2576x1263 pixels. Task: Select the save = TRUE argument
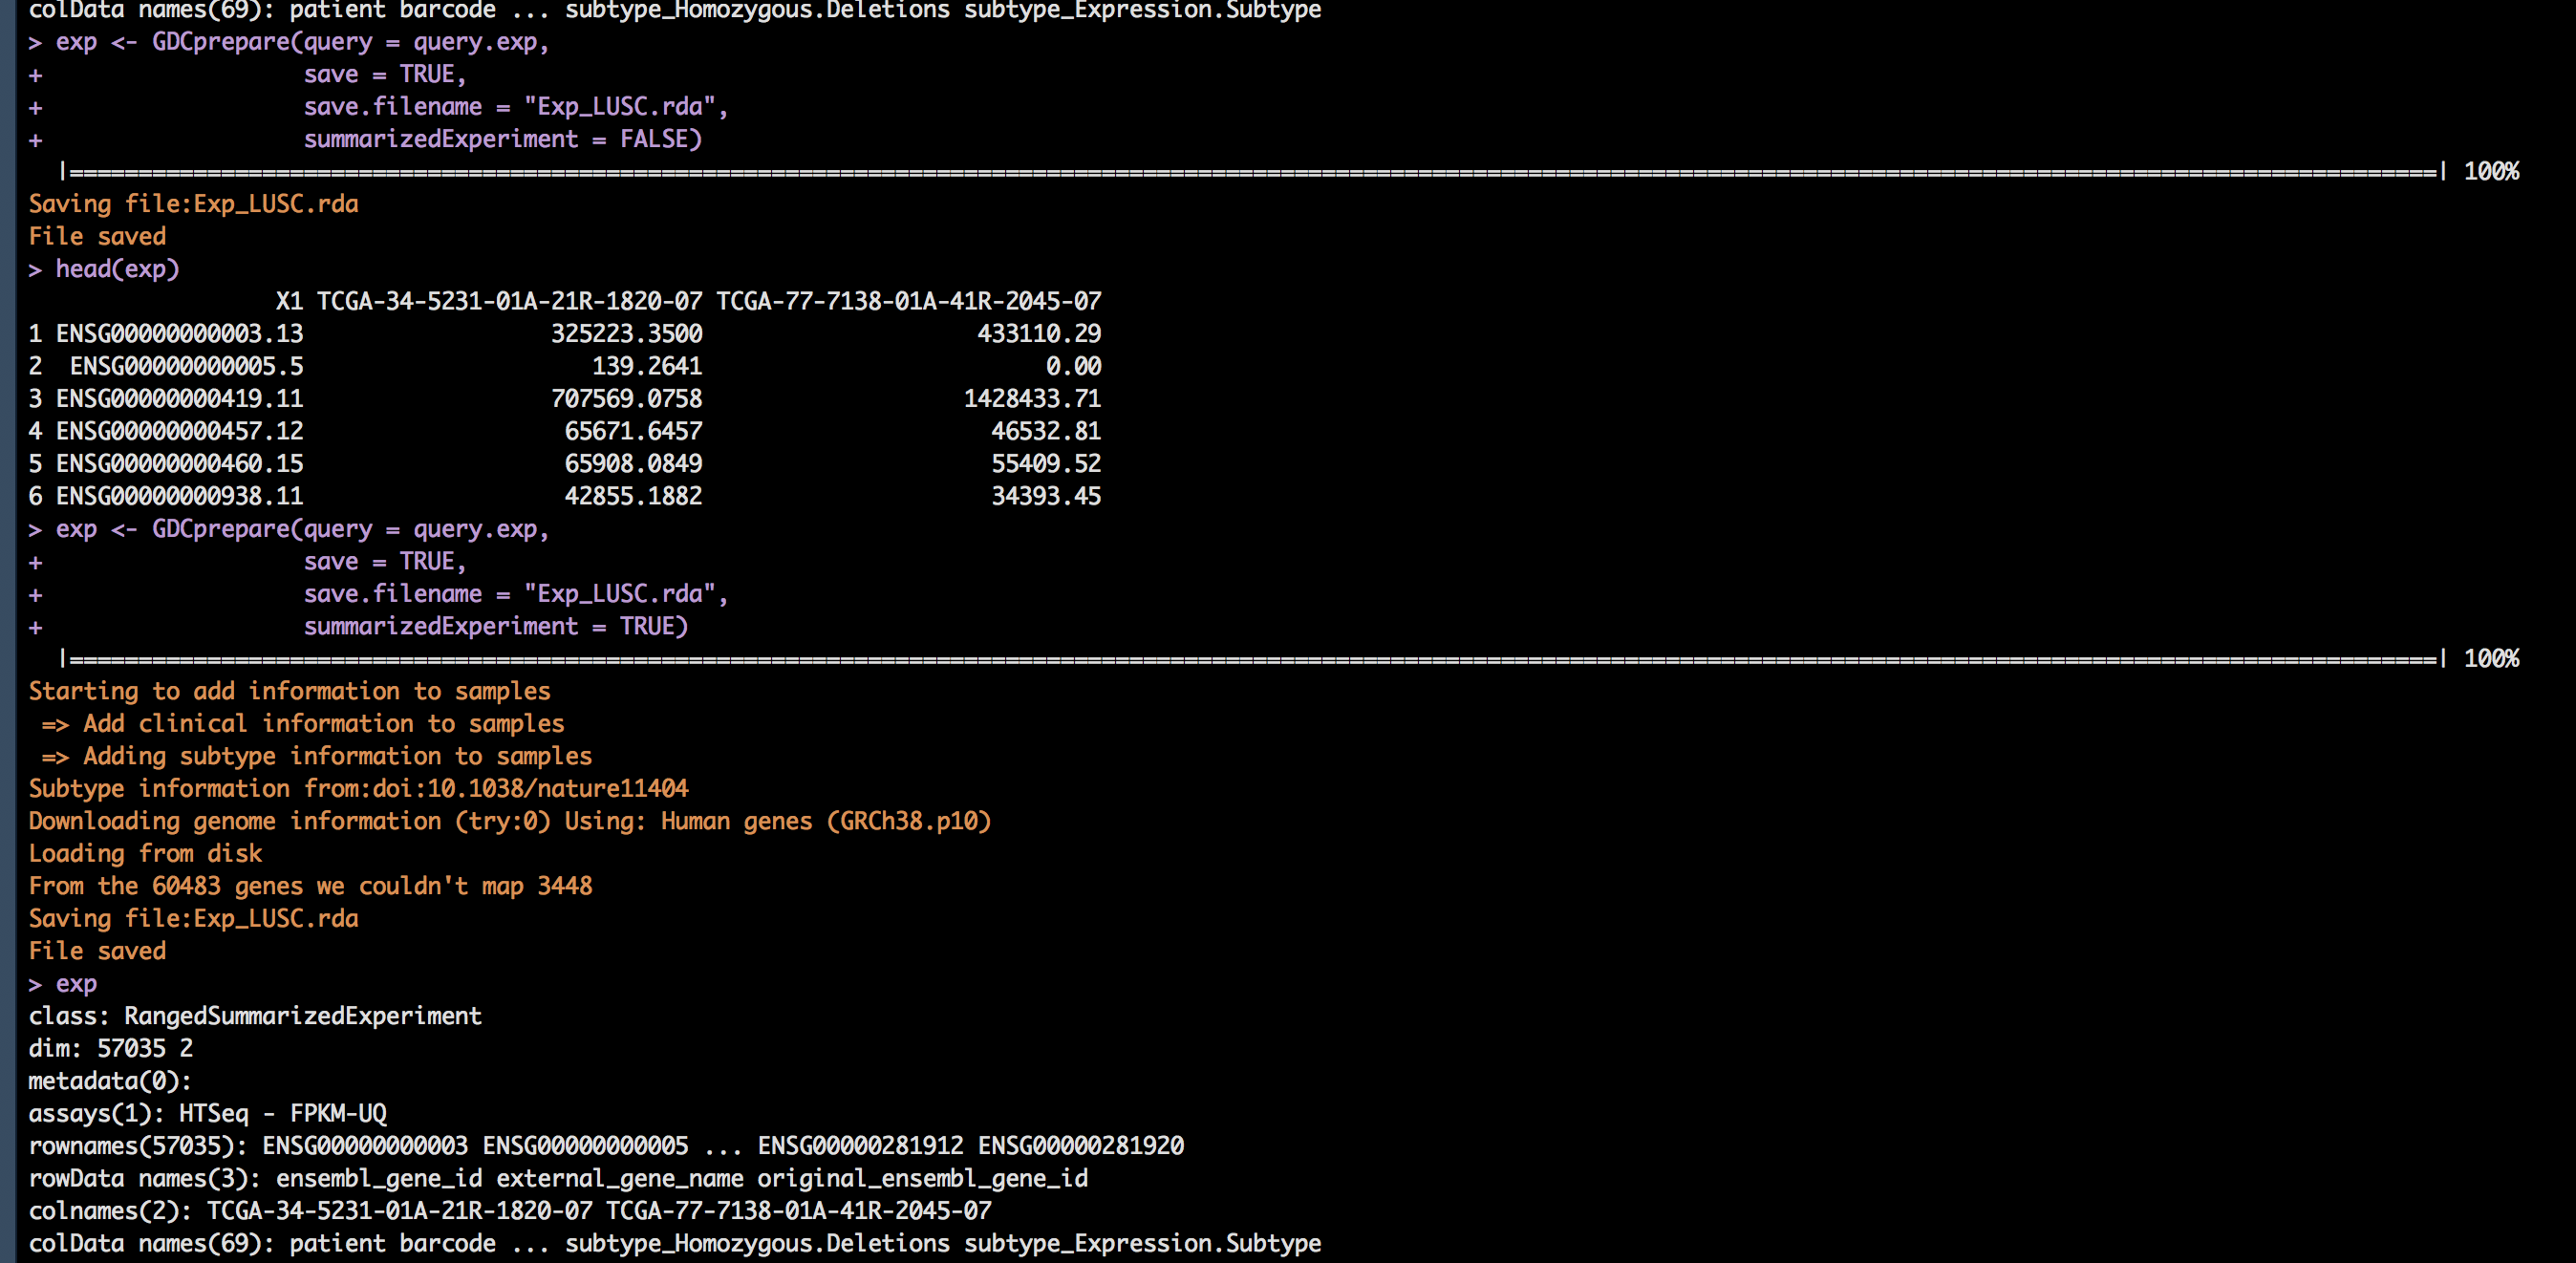coord(384,72)
